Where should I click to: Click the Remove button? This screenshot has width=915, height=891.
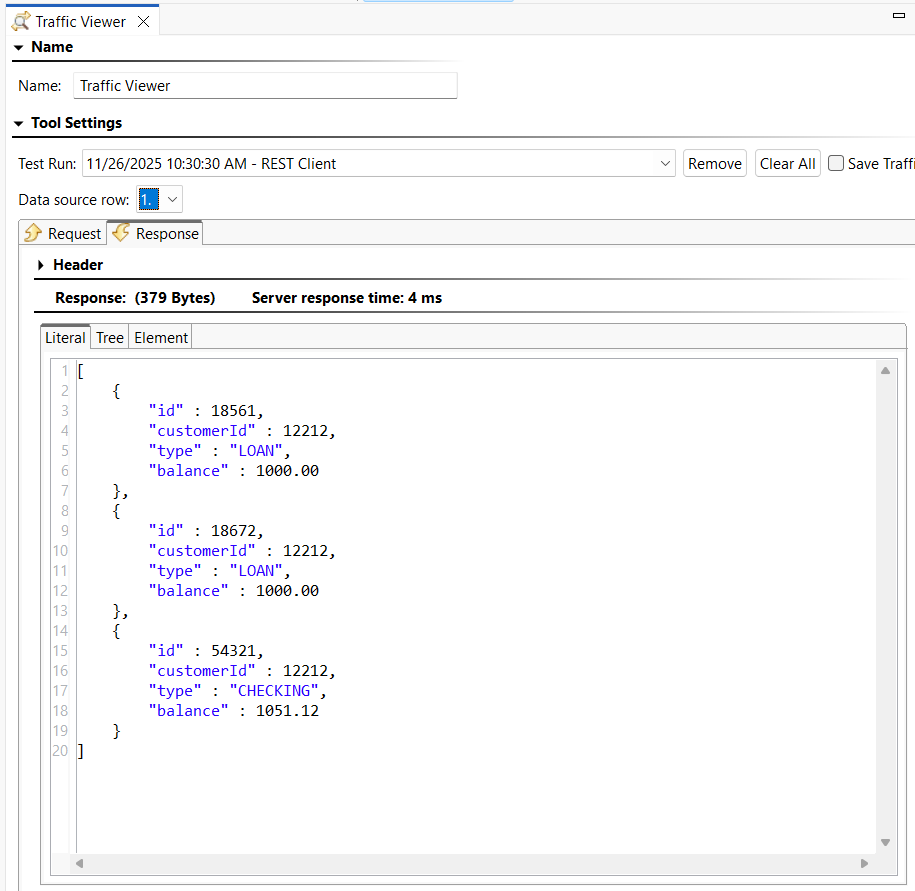tap(714, 163)
